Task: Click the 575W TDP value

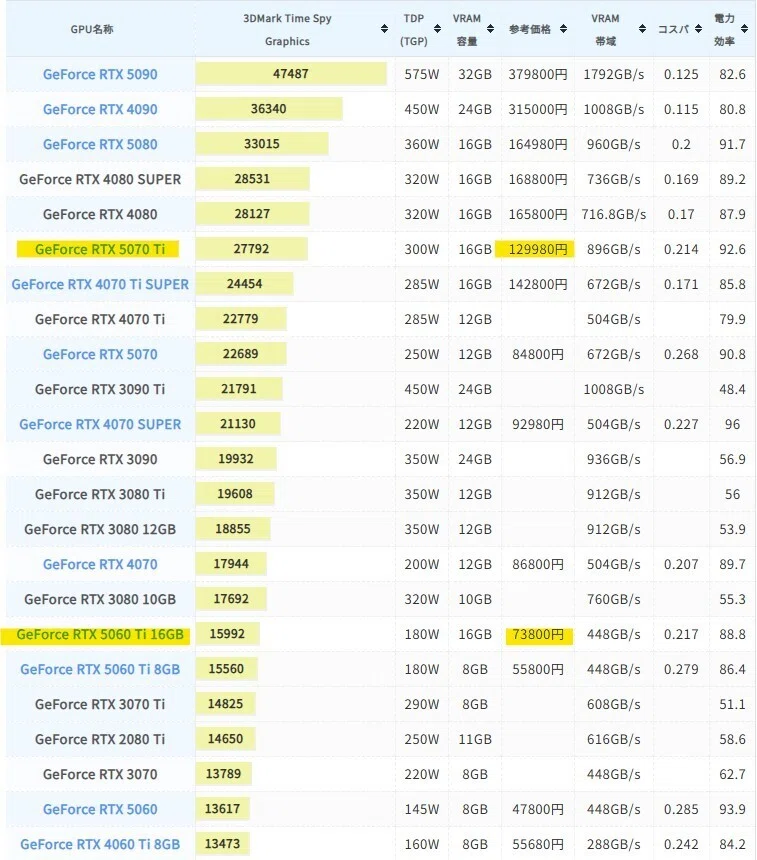Action: pyautogui.click(x=422, y=74)
